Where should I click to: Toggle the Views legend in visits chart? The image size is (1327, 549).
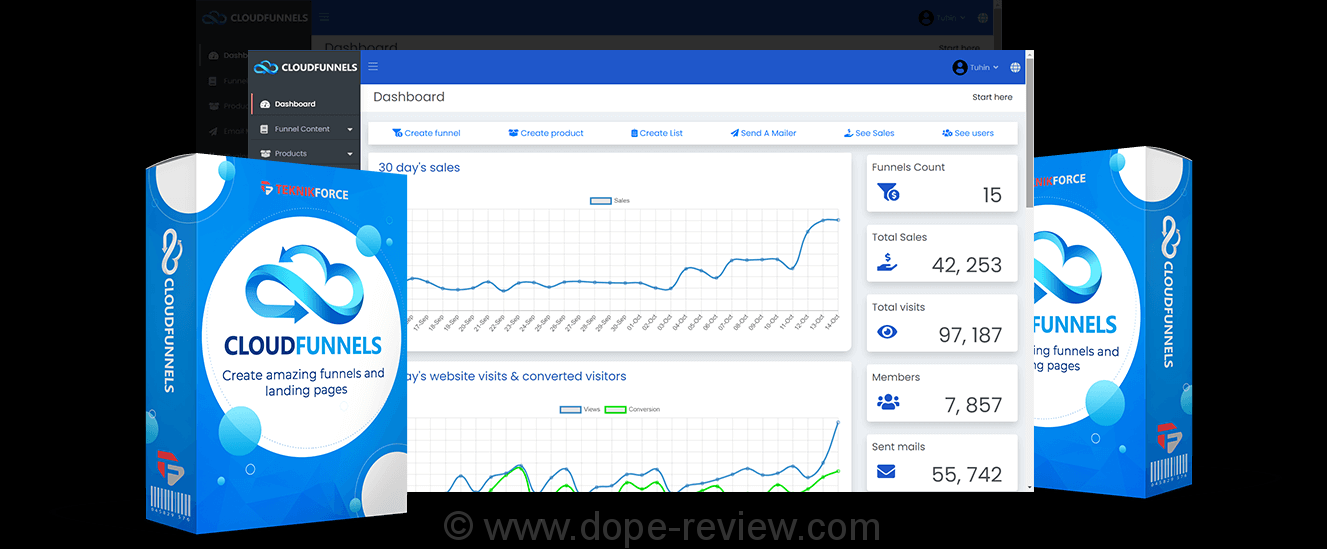[580, 409]
